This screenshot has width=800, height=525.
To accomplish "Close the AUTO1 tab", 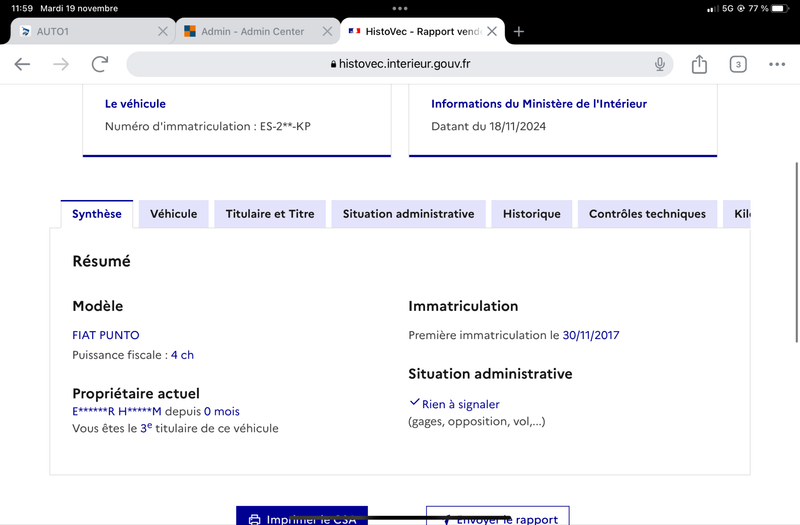I will [x=163, y=32].
